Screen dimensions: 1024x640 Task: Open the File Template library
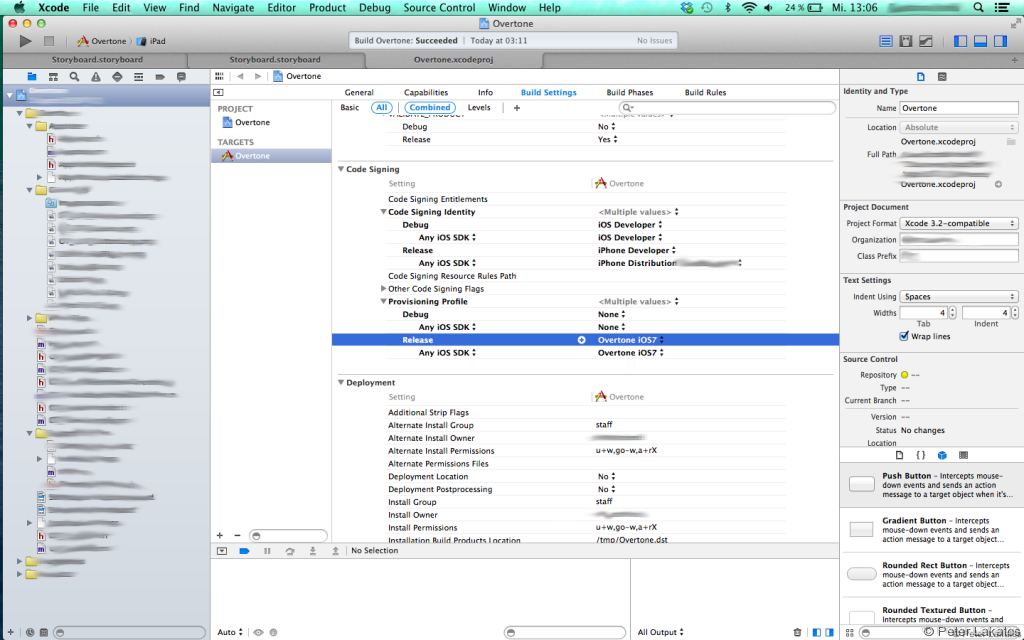click(x=899, y=455)
